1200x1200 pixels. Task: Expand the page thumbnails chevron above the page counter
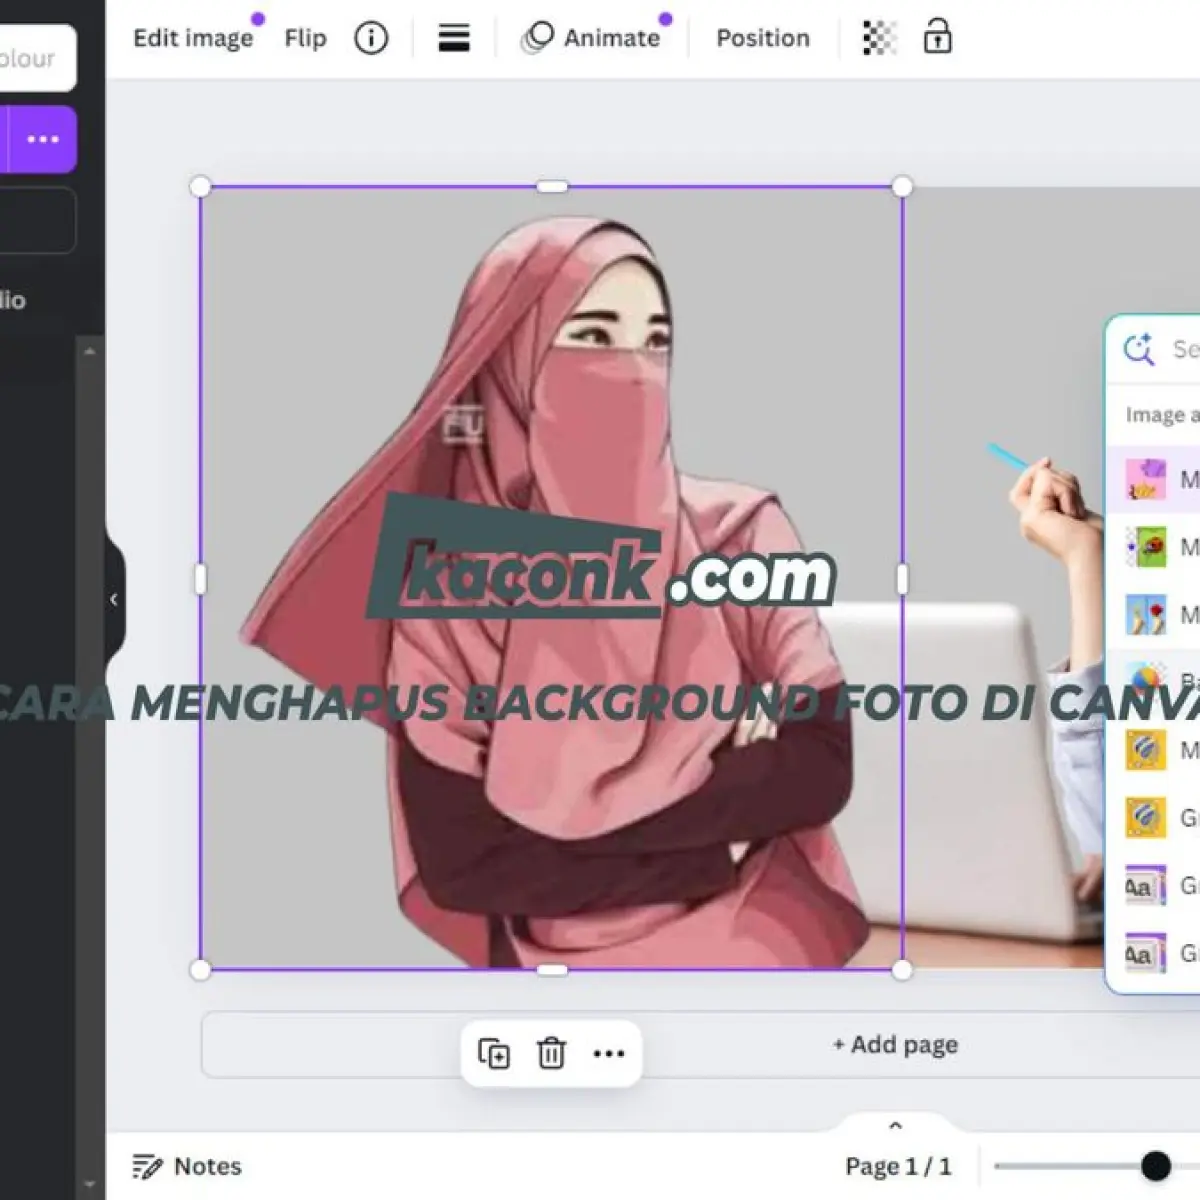896,1126
